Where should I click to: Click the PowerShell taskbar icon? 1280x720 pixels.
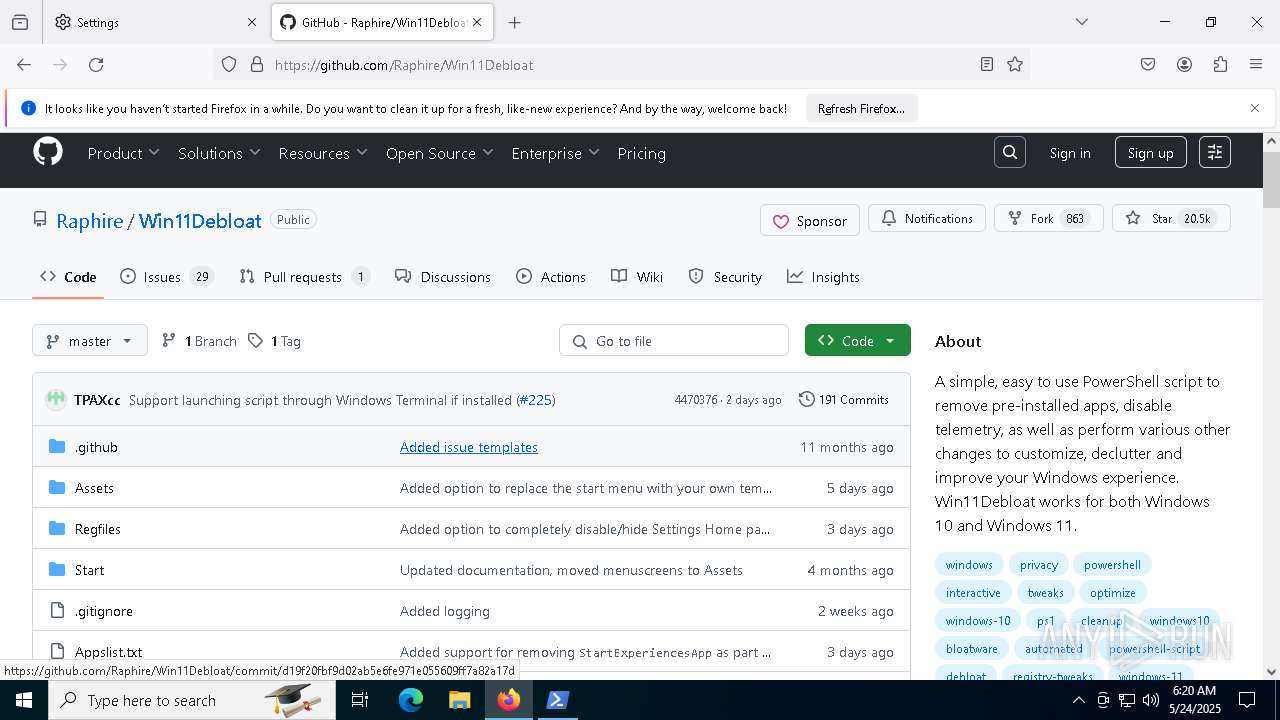[x=558, y=700]
